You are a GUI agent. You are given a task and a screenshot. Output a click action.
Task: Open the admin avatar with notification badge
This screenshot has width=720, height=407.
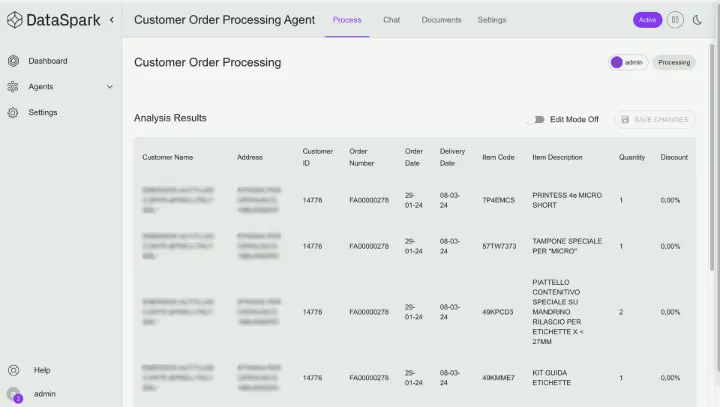(x=14, y=395)
